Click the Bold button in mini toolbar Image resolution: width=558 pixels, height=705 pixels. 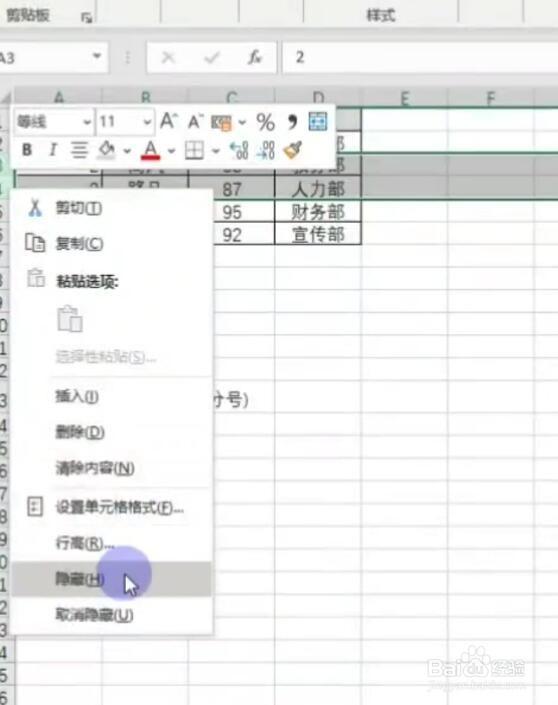tap(27, 150)
